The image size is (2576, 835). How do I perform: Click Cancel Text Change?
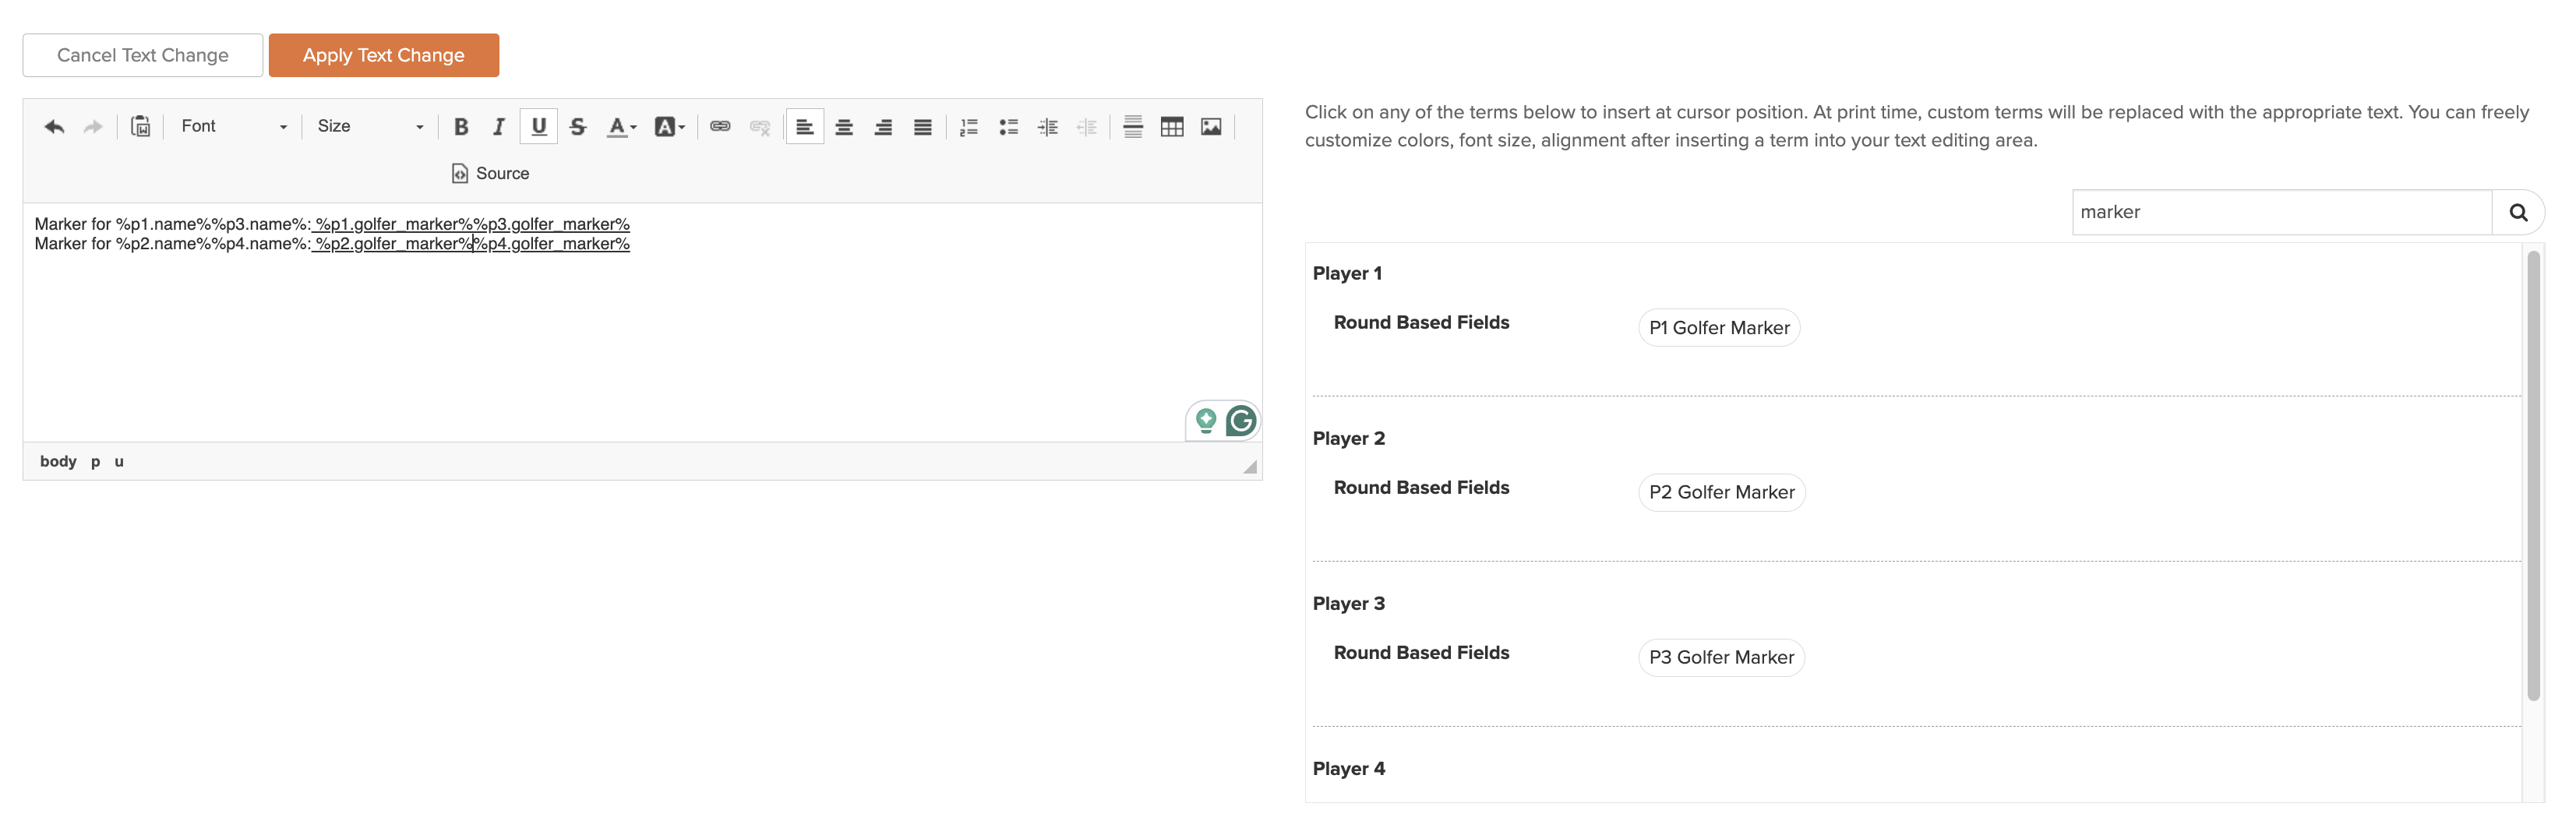point(143,55)
